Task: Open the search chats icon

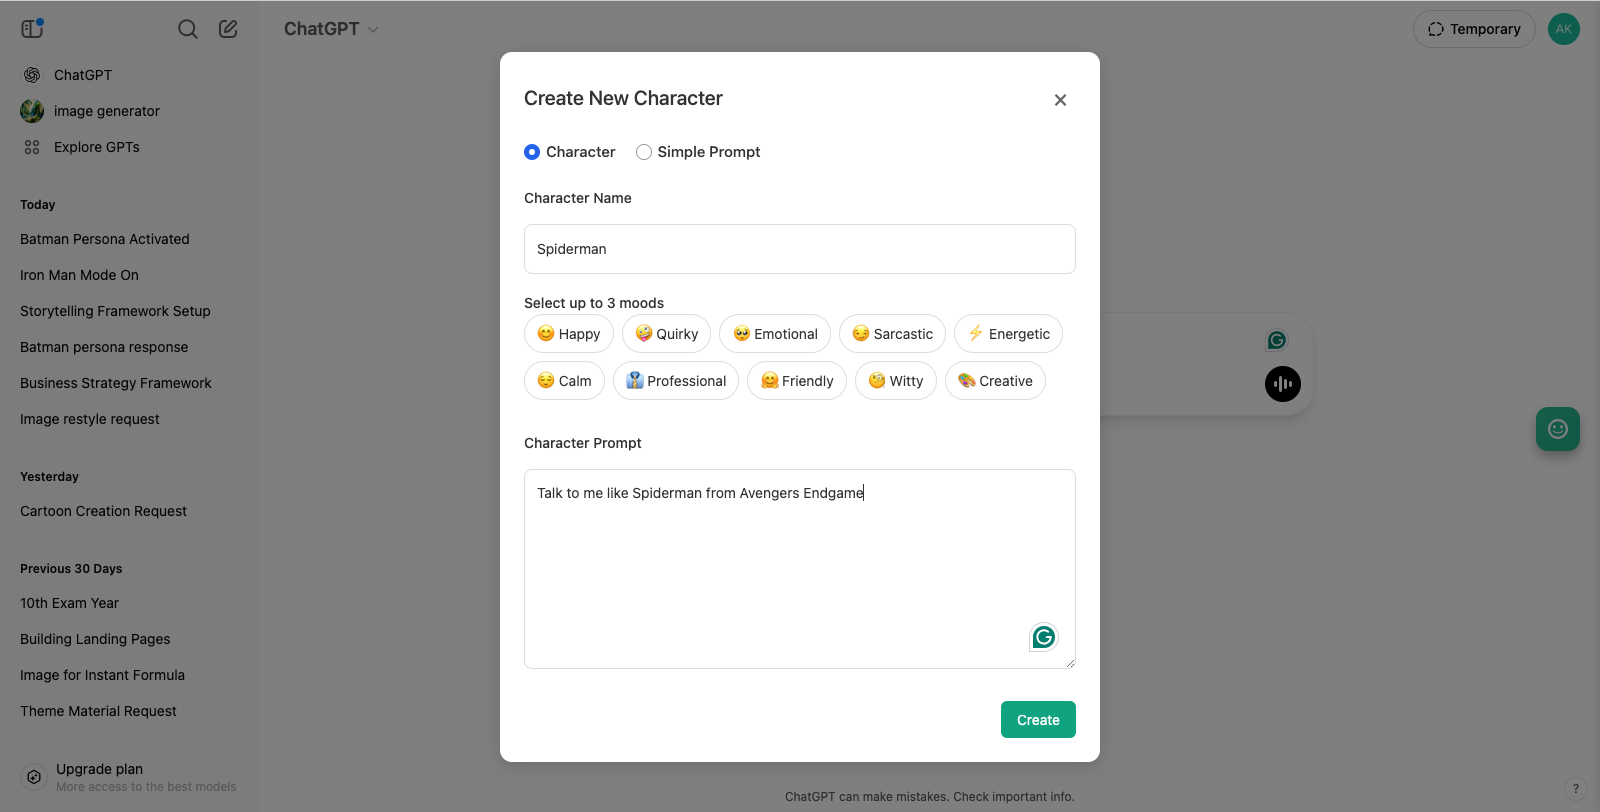Action: 187,29
